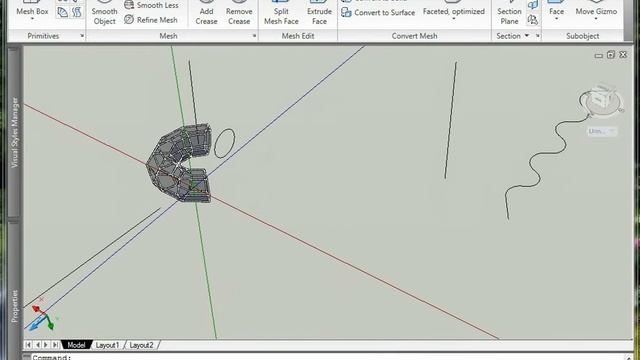The width and height of the screenshot is (640, 360).
Task: Select the Smooth Less icon
Action: click(129, 5)
